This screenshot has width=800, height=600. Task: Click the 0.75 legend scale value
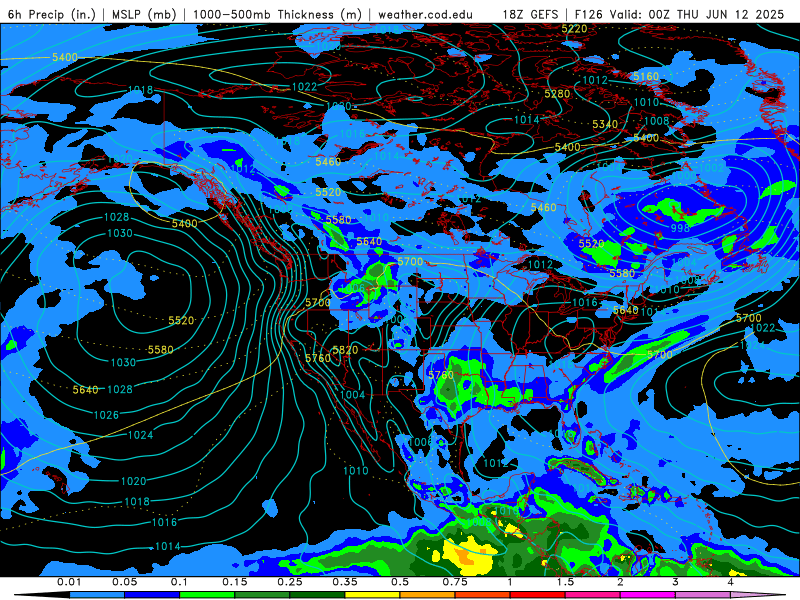pyautogui.click(x=455, y=582)
